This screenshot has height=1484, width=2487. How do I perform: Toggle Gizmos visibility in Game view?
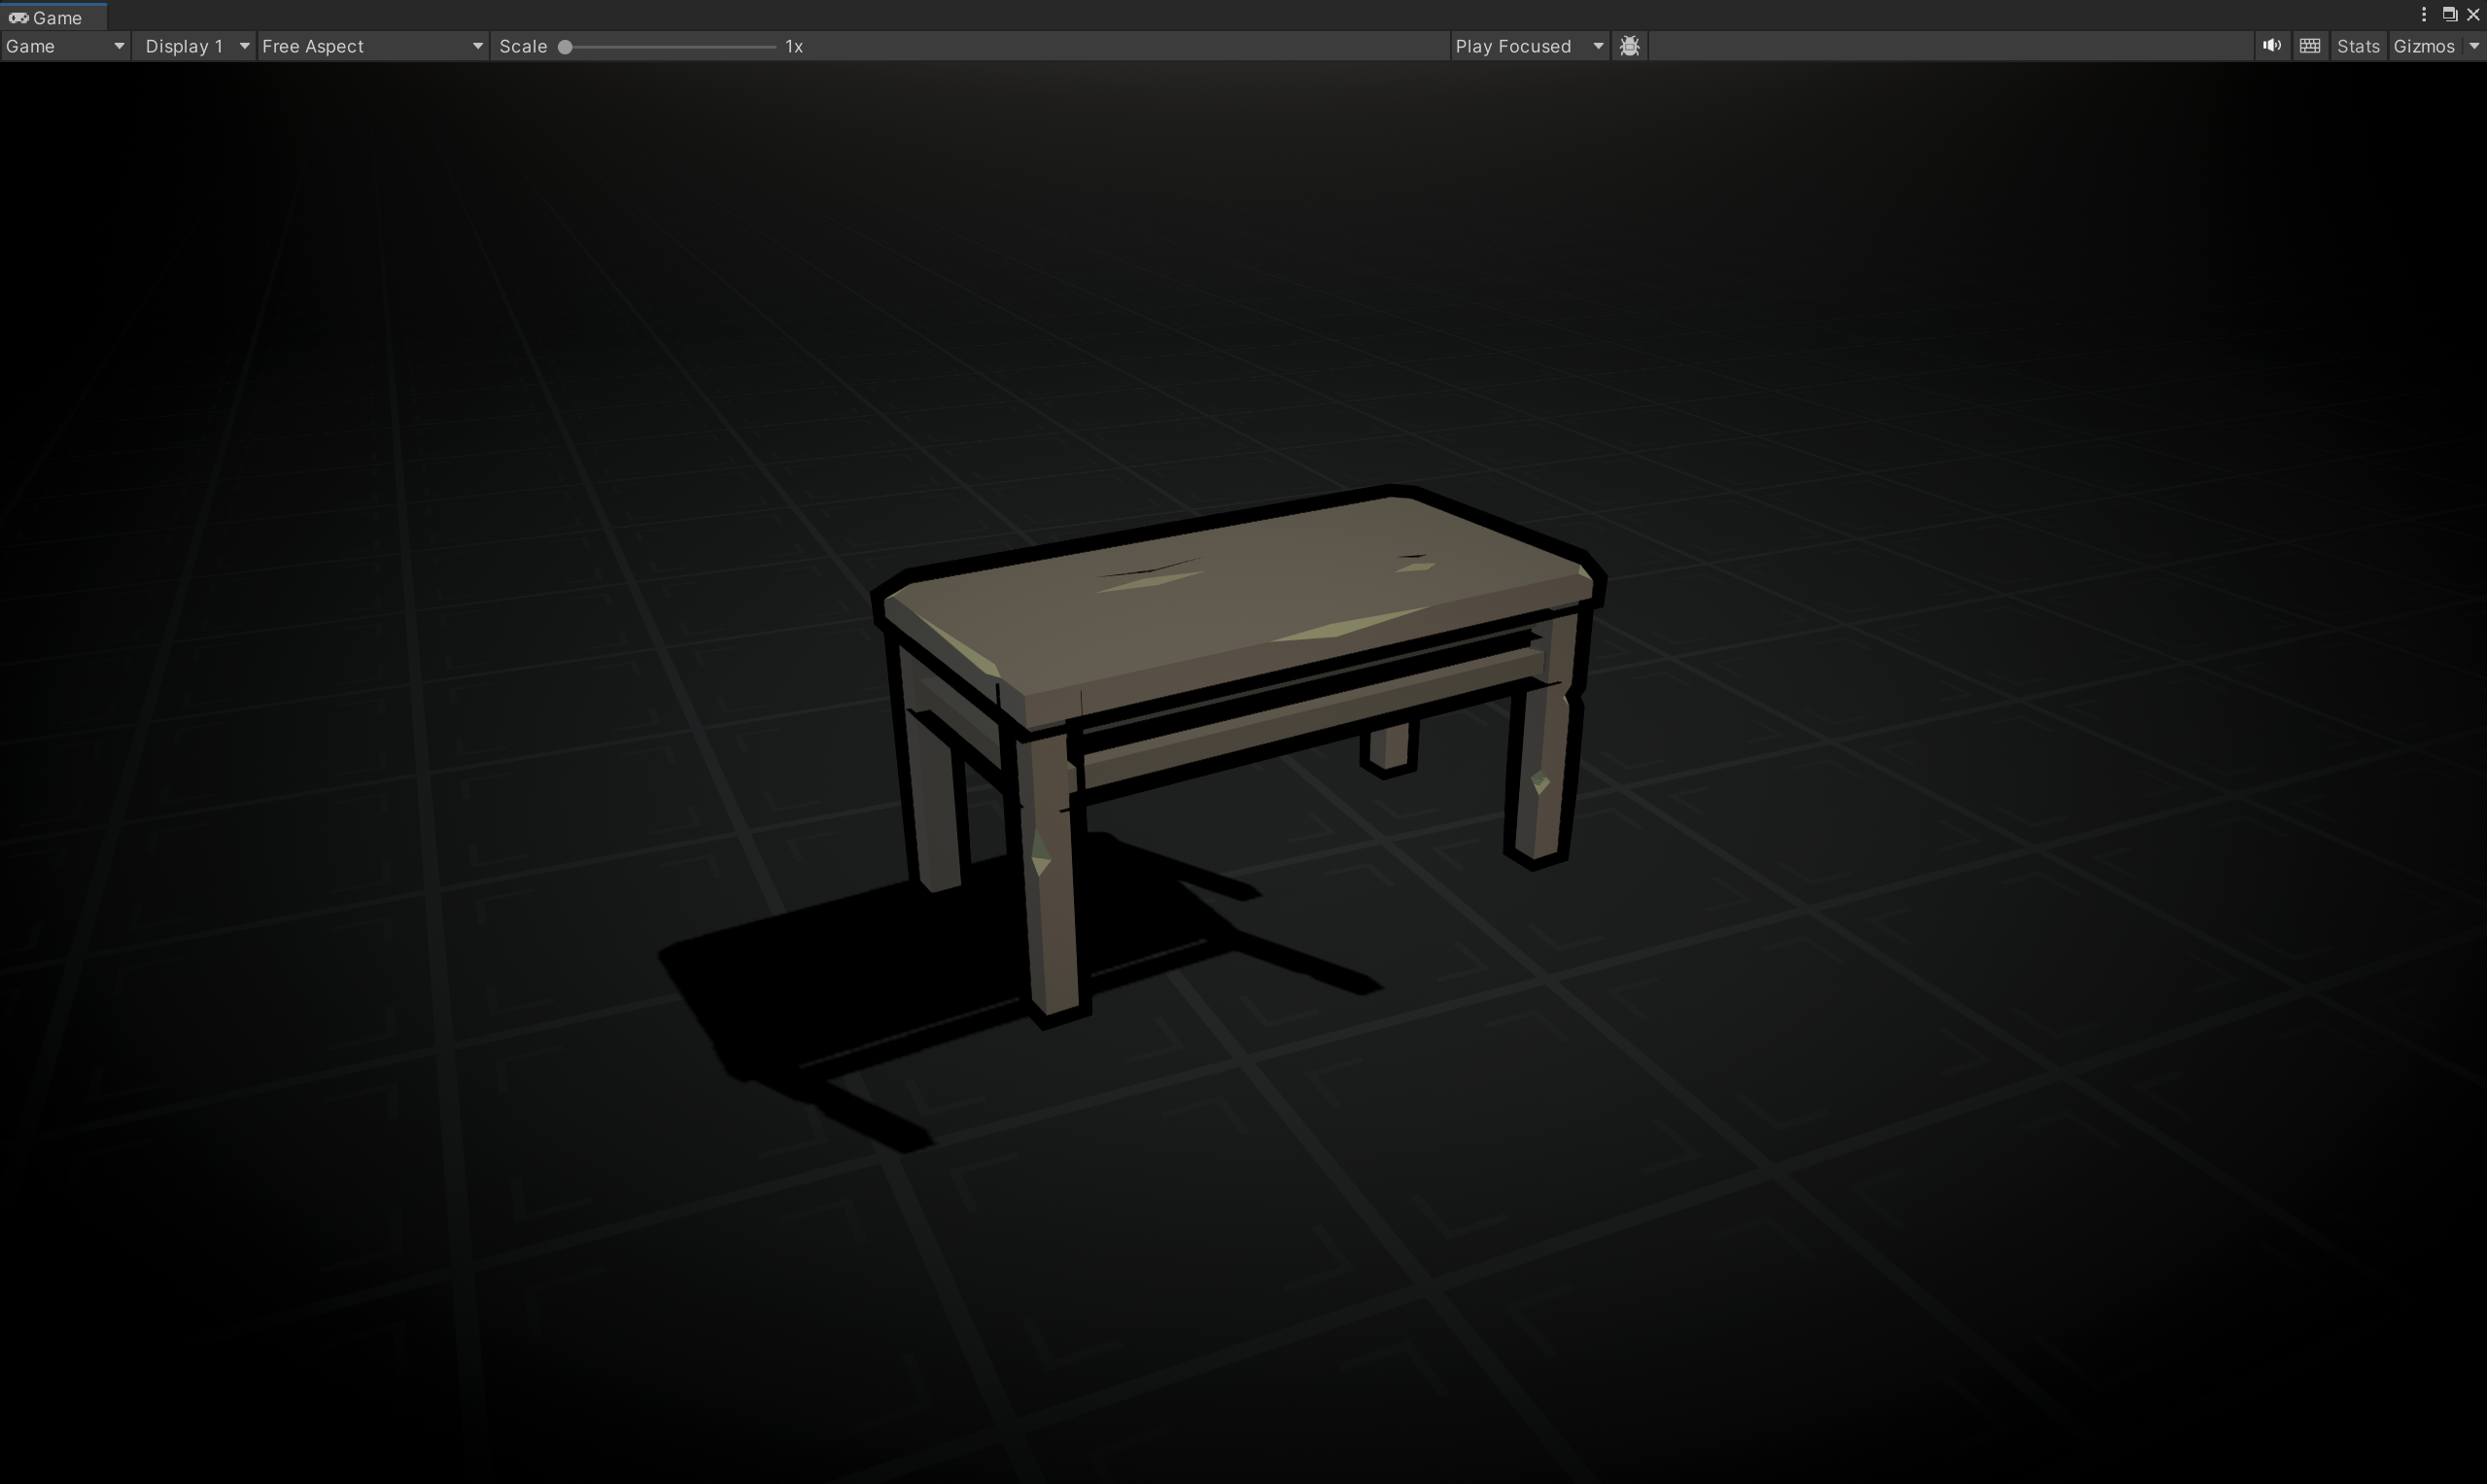[2423, 46]
